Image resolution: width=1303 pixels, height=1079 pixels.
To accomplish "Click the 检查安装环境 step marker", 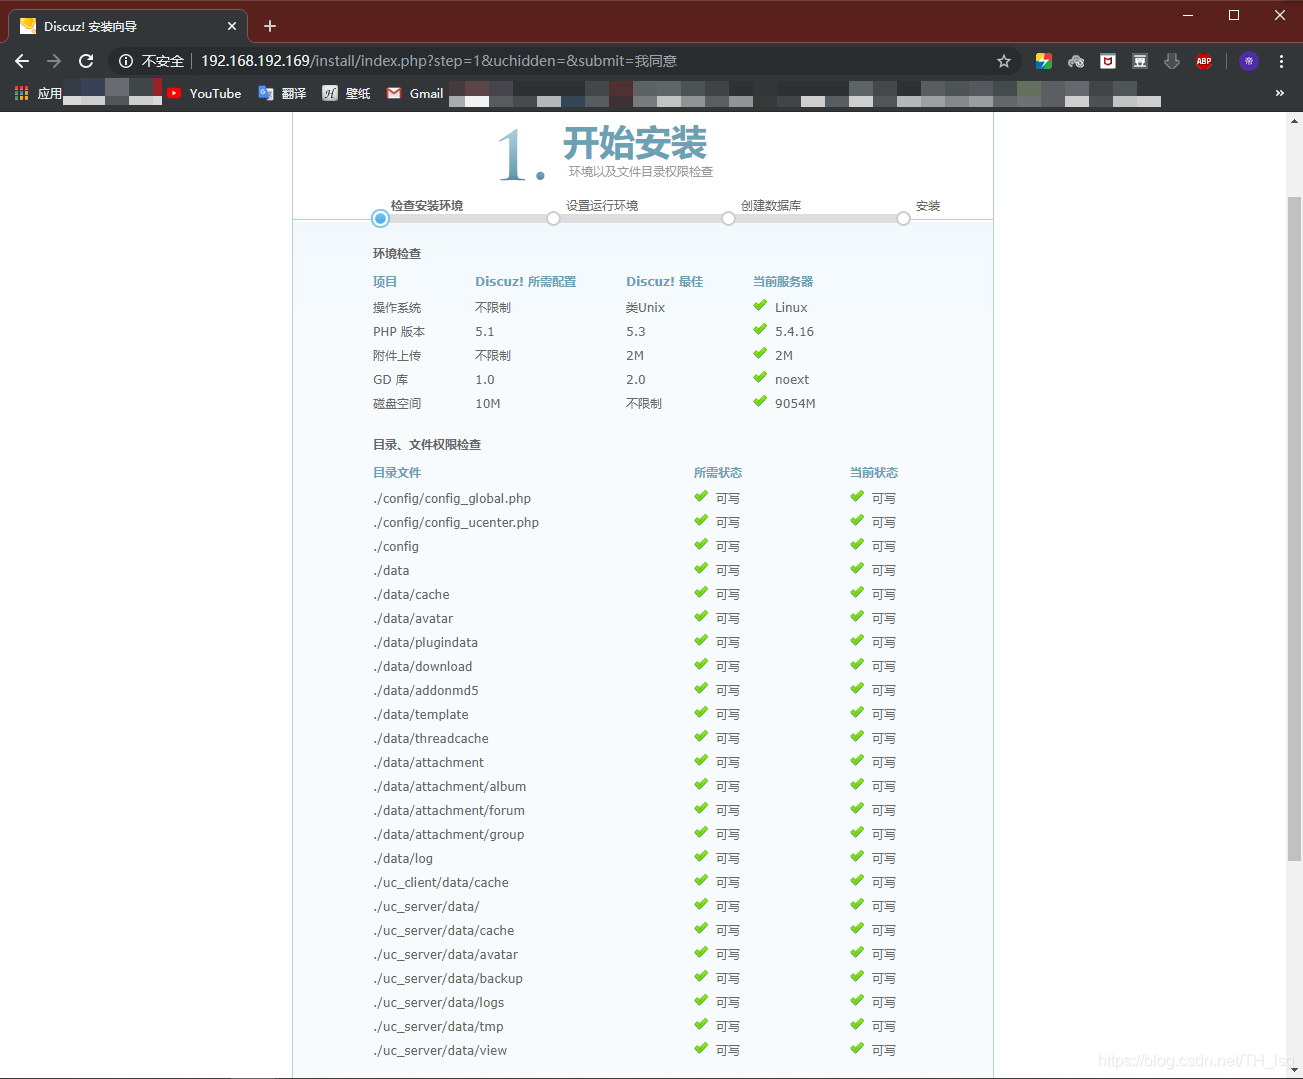I will pos(380,218).
